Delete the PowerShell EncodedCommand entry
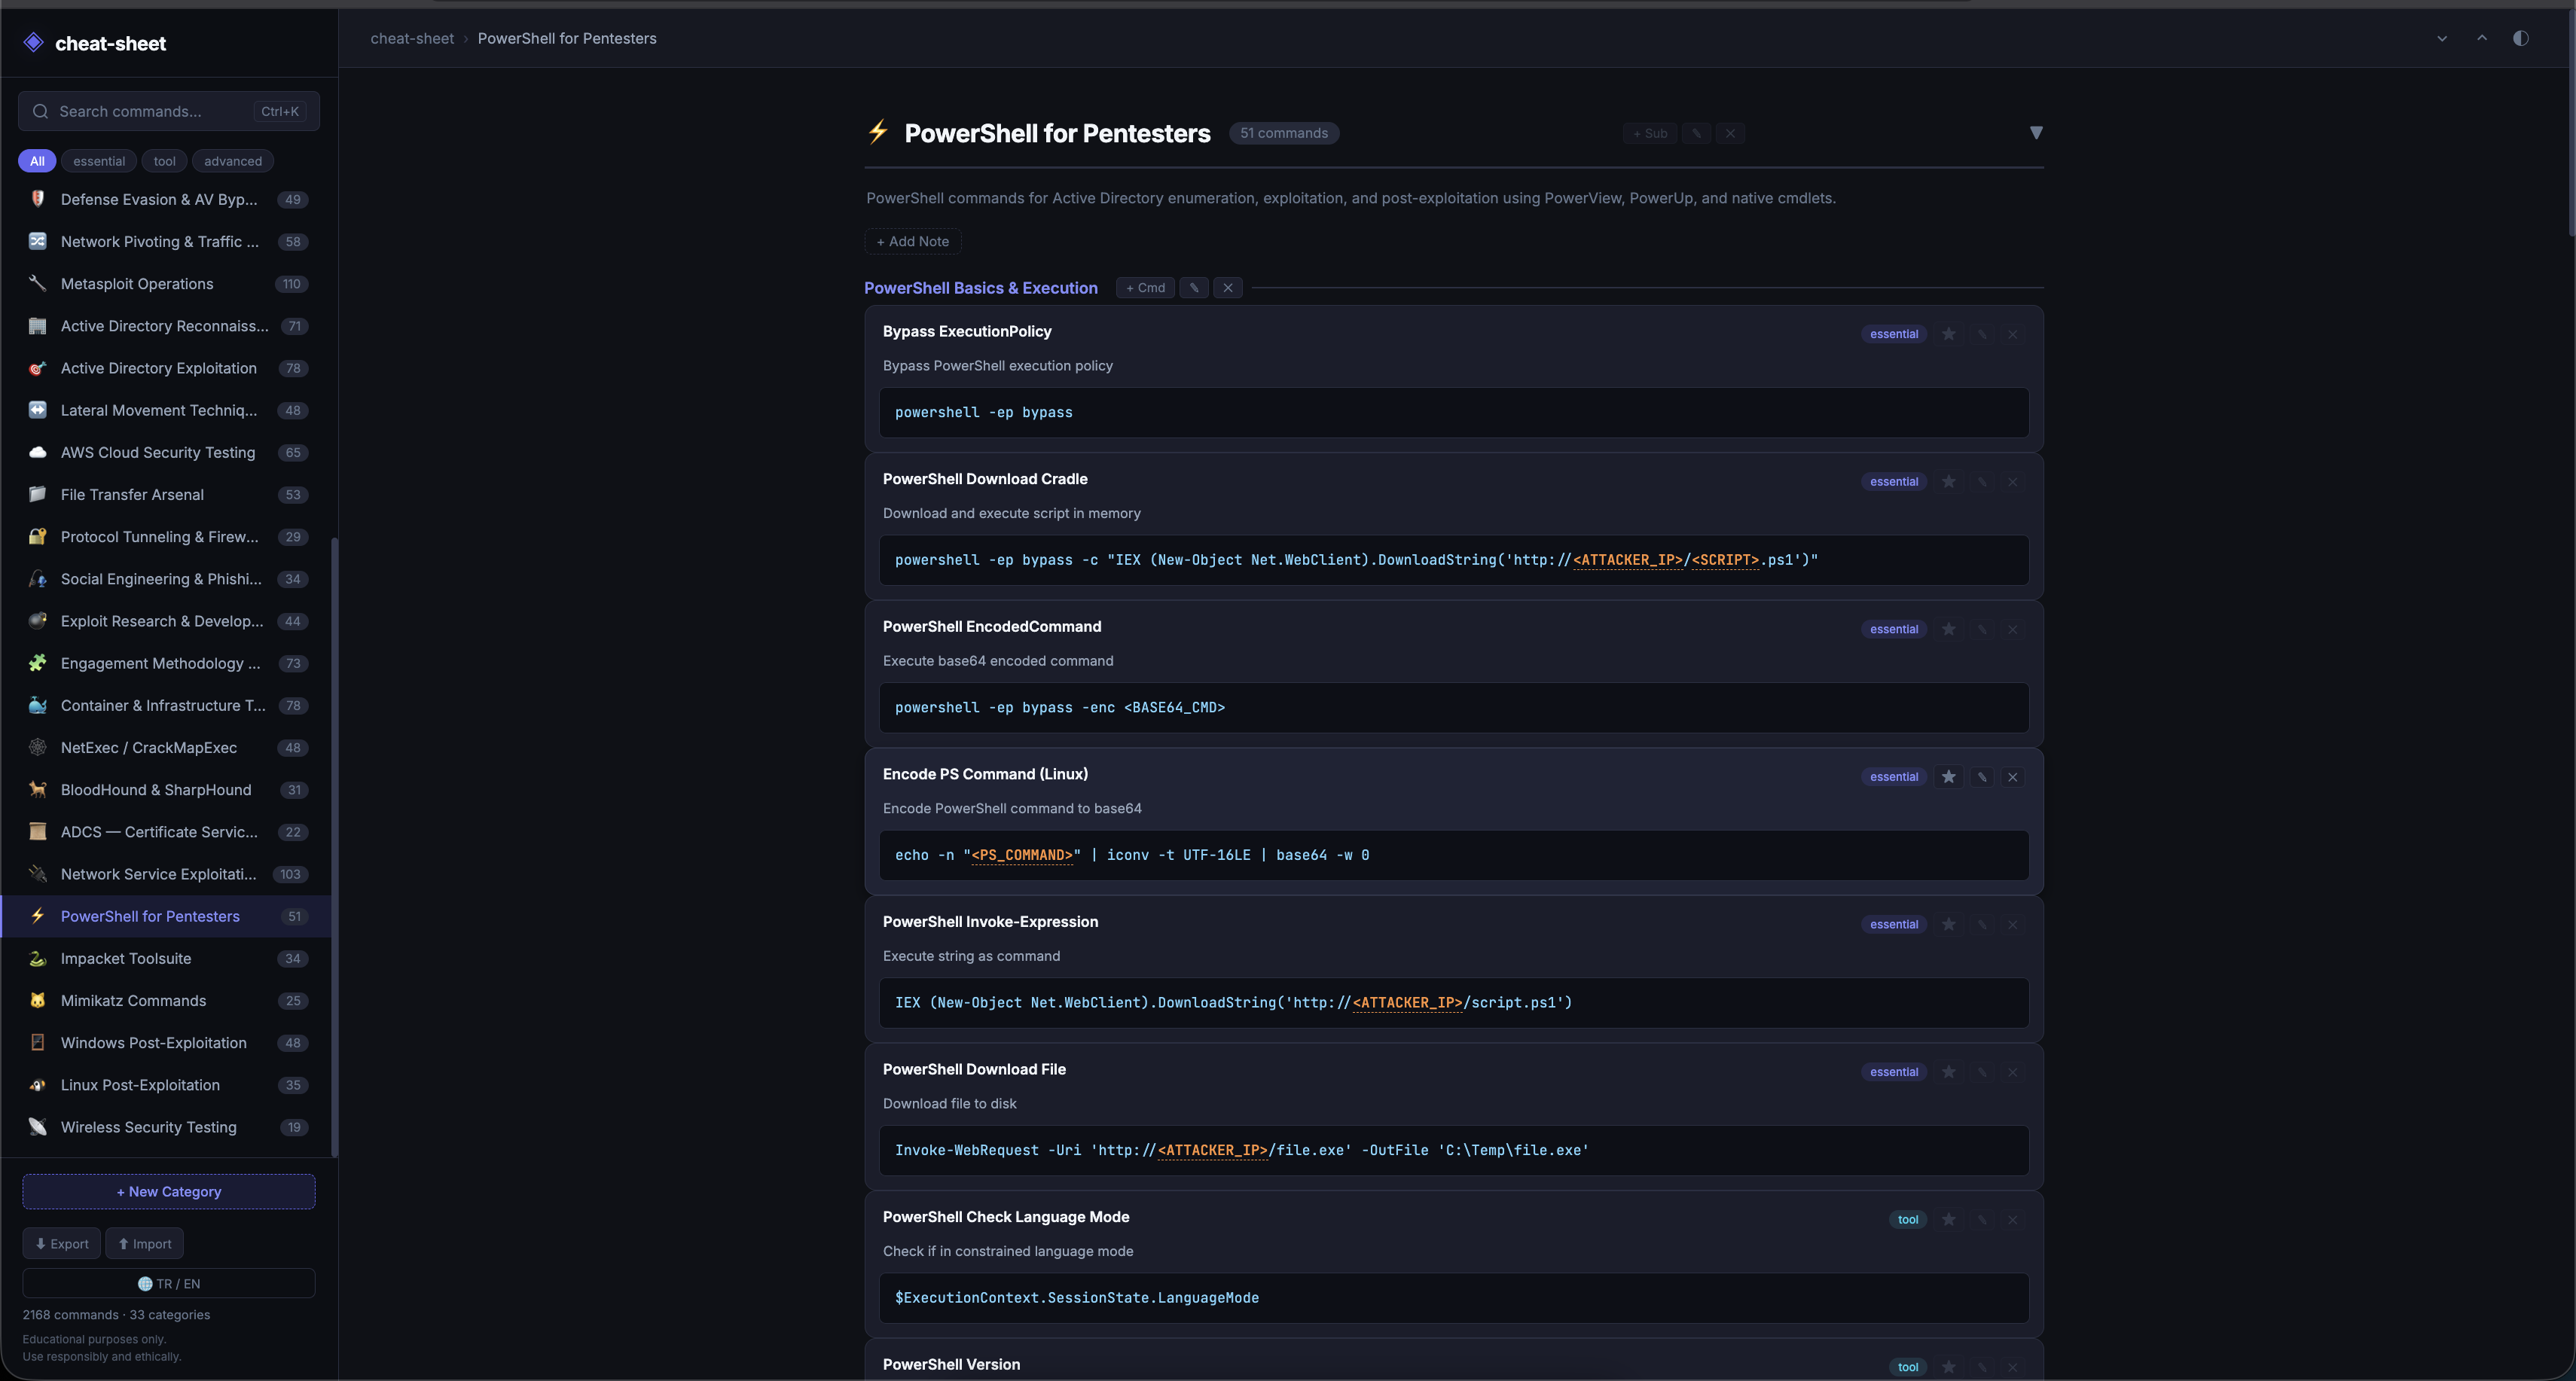 pos(2013,629)
